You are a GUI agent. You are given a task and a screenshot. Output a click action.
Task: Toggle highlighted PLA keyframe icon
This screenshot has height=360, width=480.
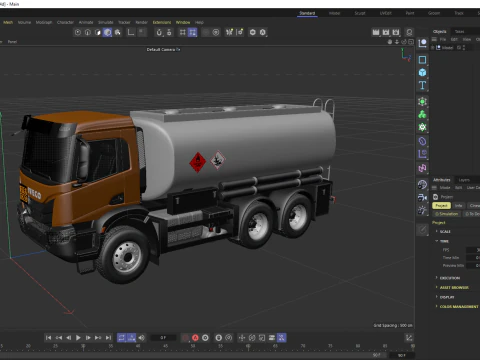point(282,338)
